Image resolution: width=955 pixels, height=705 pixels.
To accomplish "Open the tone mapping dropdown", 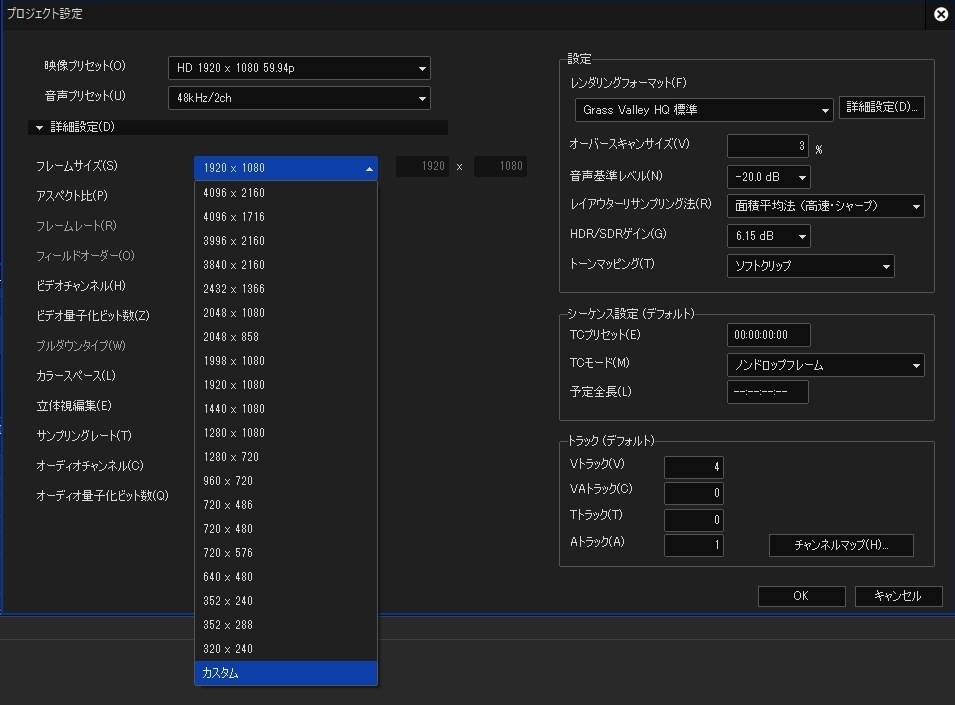I will point(809,266).
